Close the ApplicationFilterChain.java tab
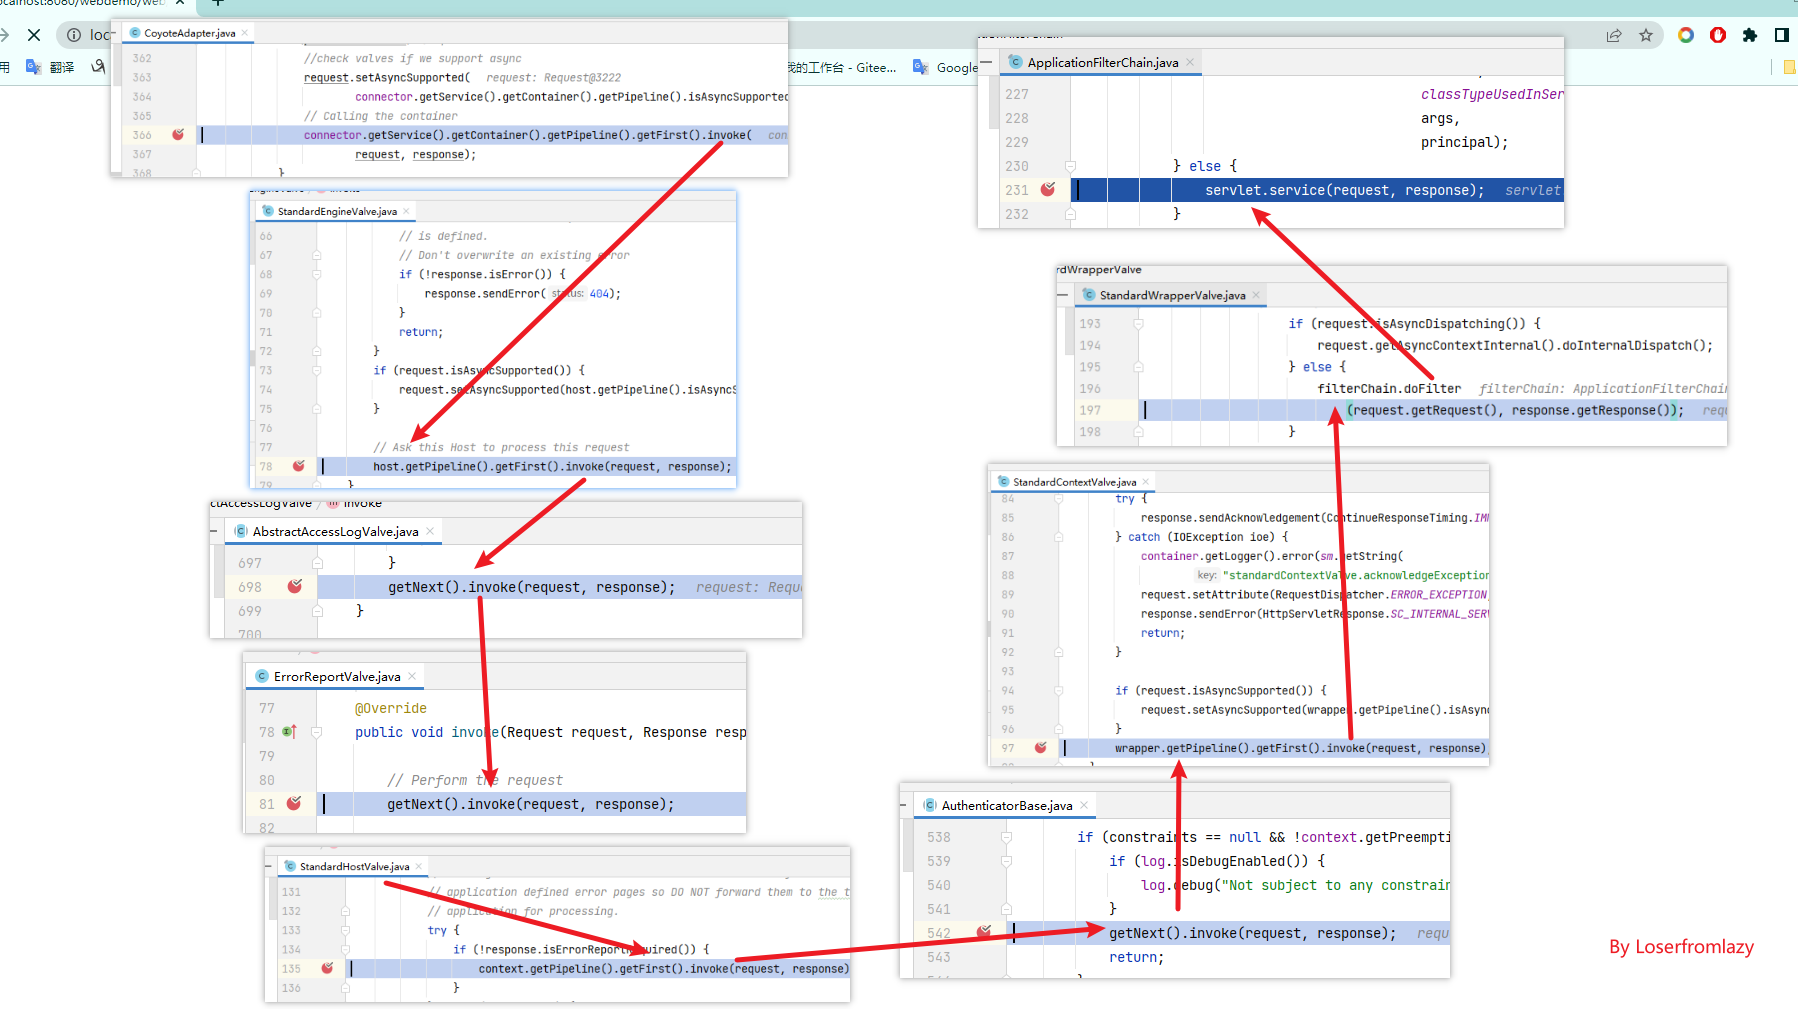This screenshot has width=1798, height=1009. tap(1190, 62)
